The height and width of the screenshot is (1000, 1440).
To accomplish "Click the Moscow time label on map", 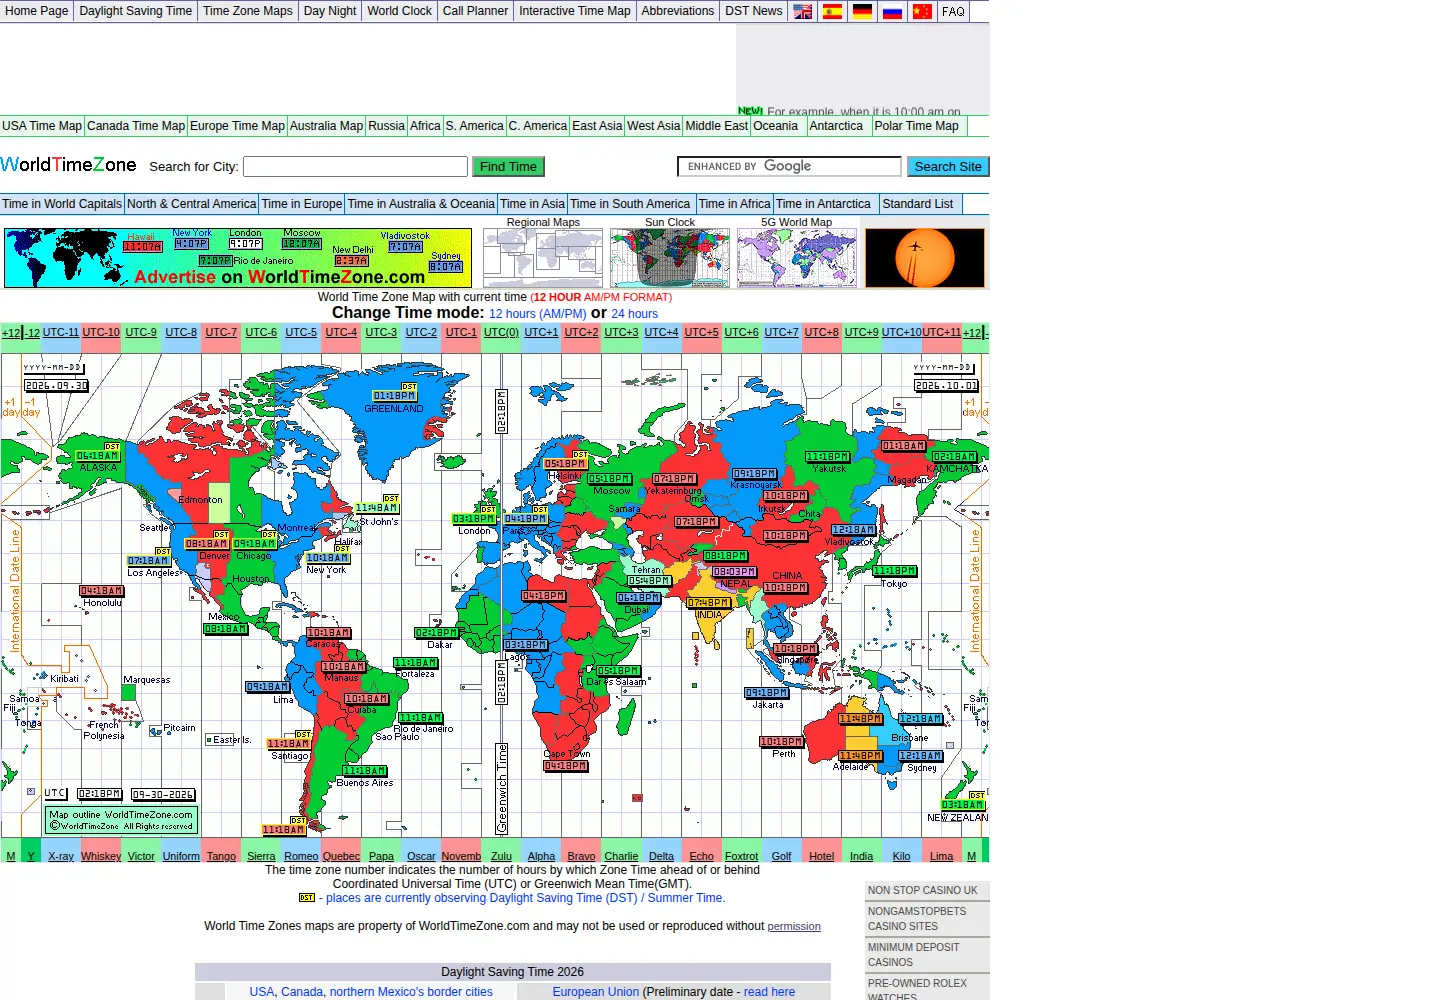I will (x=609, y=479).
